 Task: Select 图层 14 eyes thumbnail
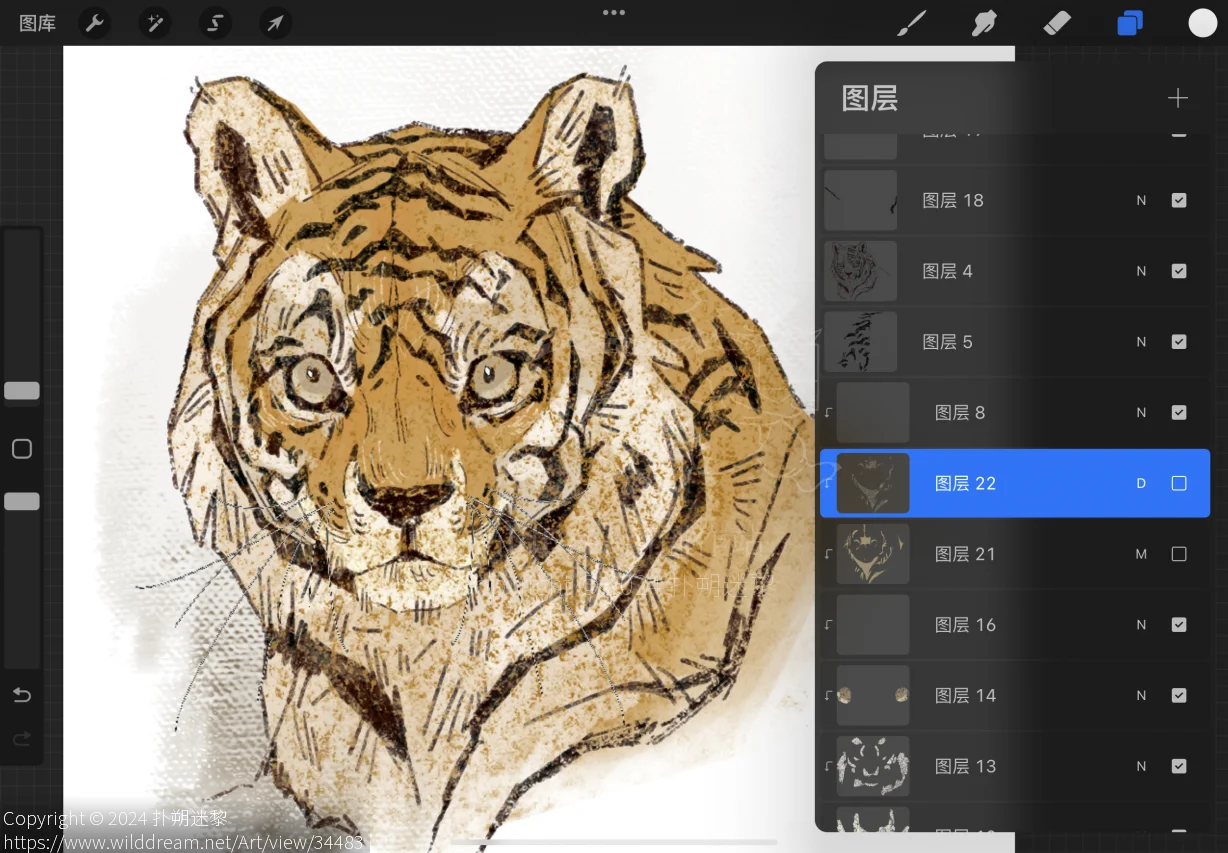click(873, 695)
